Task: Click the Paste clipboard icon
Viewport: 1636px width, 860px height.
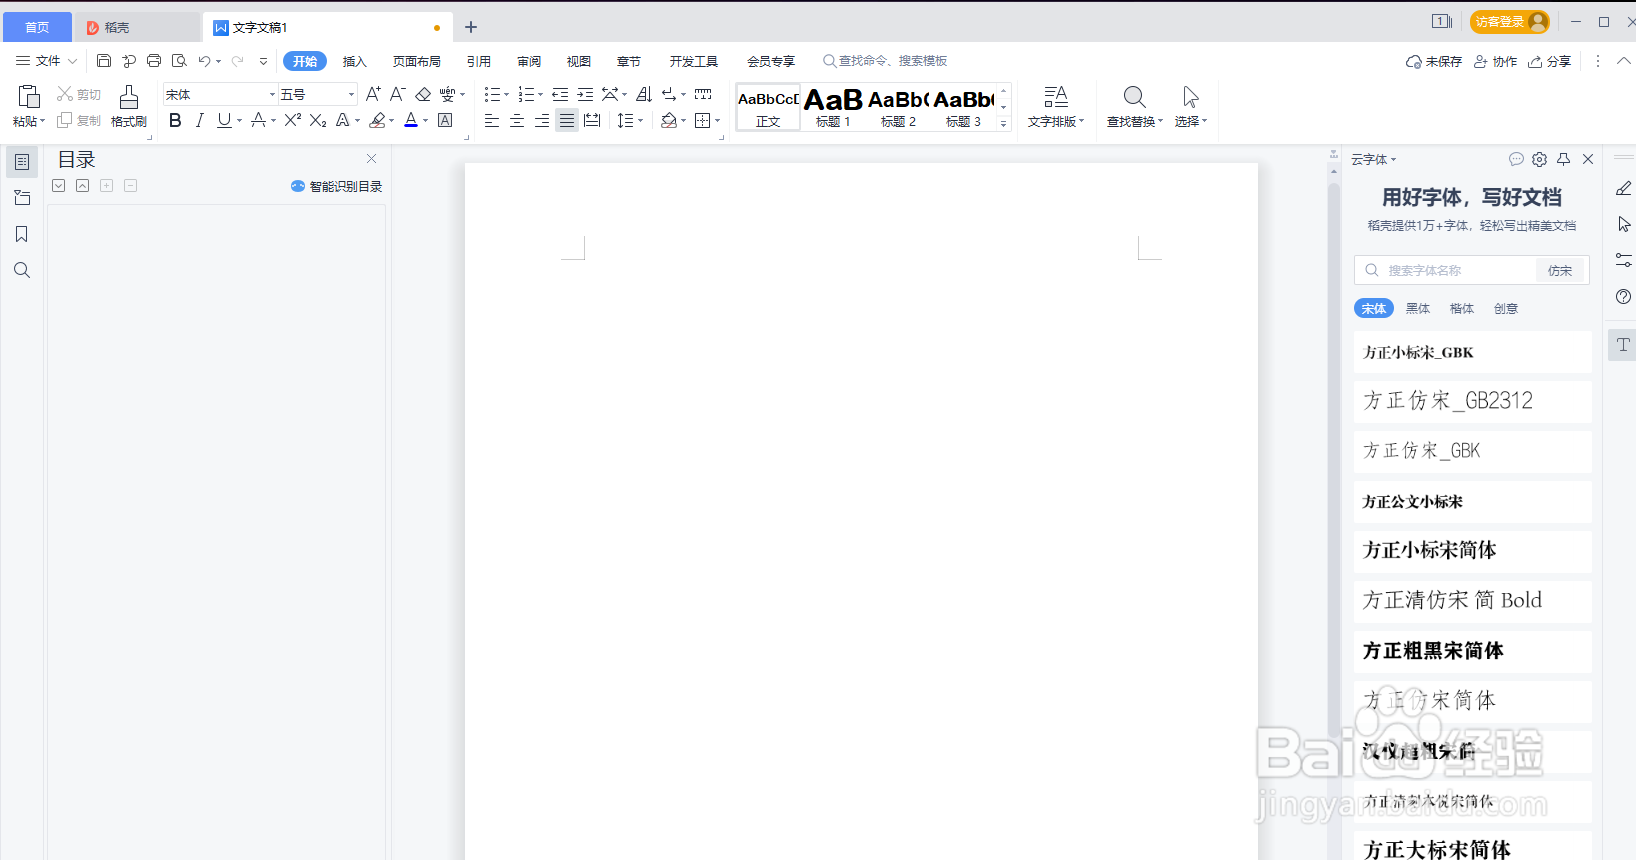Action: (29, 97)
